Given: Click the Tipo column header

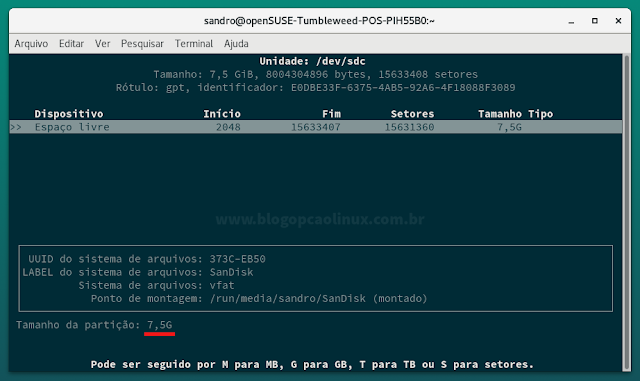Looking at the screenshot, I should (x=540, y=114).
